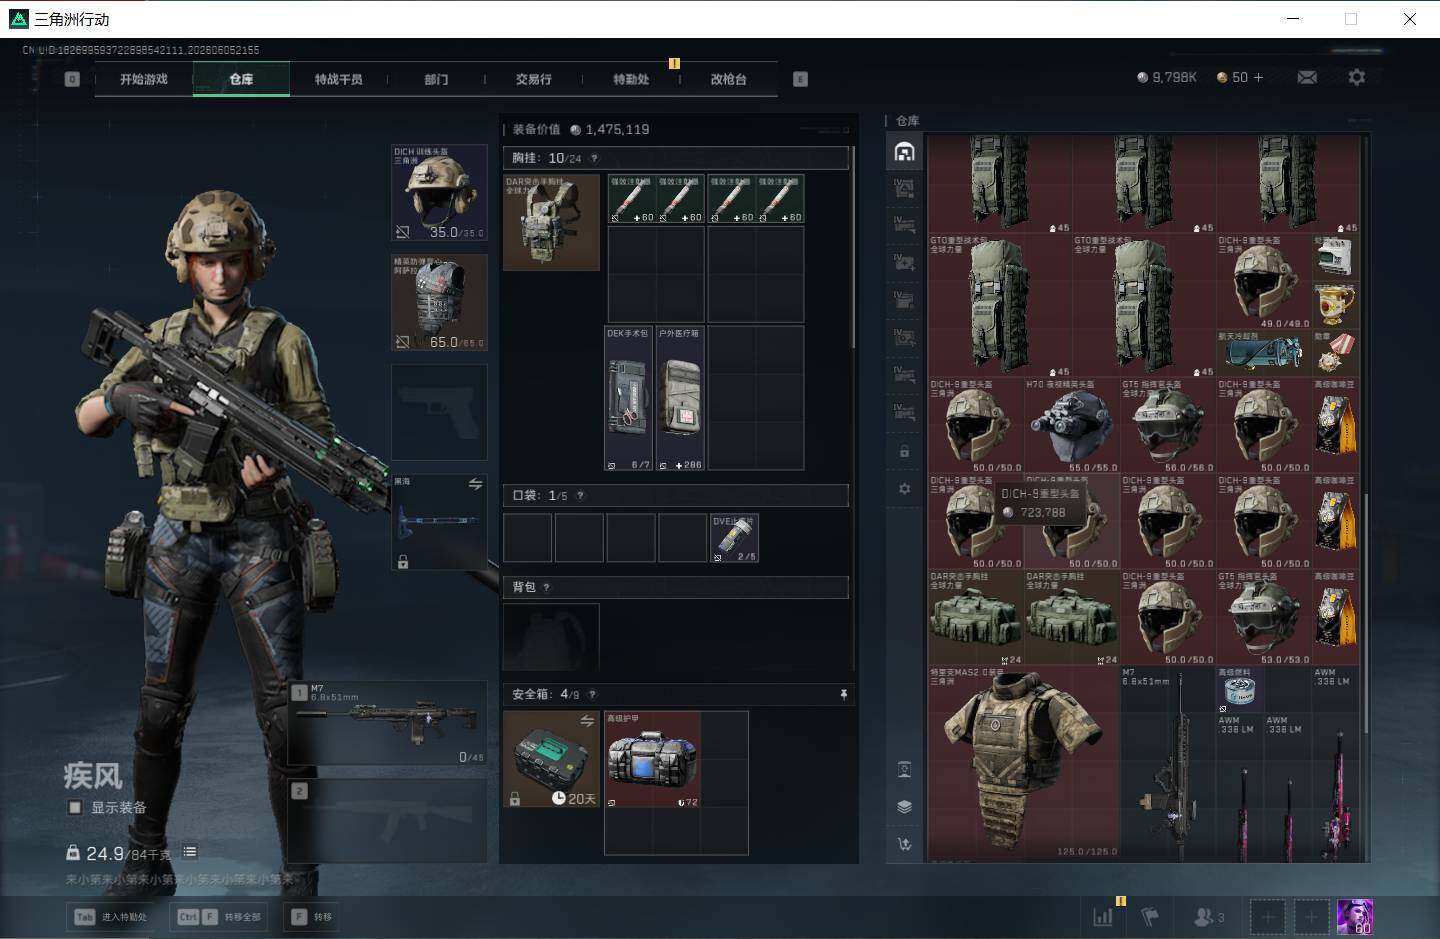Select the 49.0/49.0 DICH-9 helmet in warehouse
1440x939 pixels.
pos(1263,282)
